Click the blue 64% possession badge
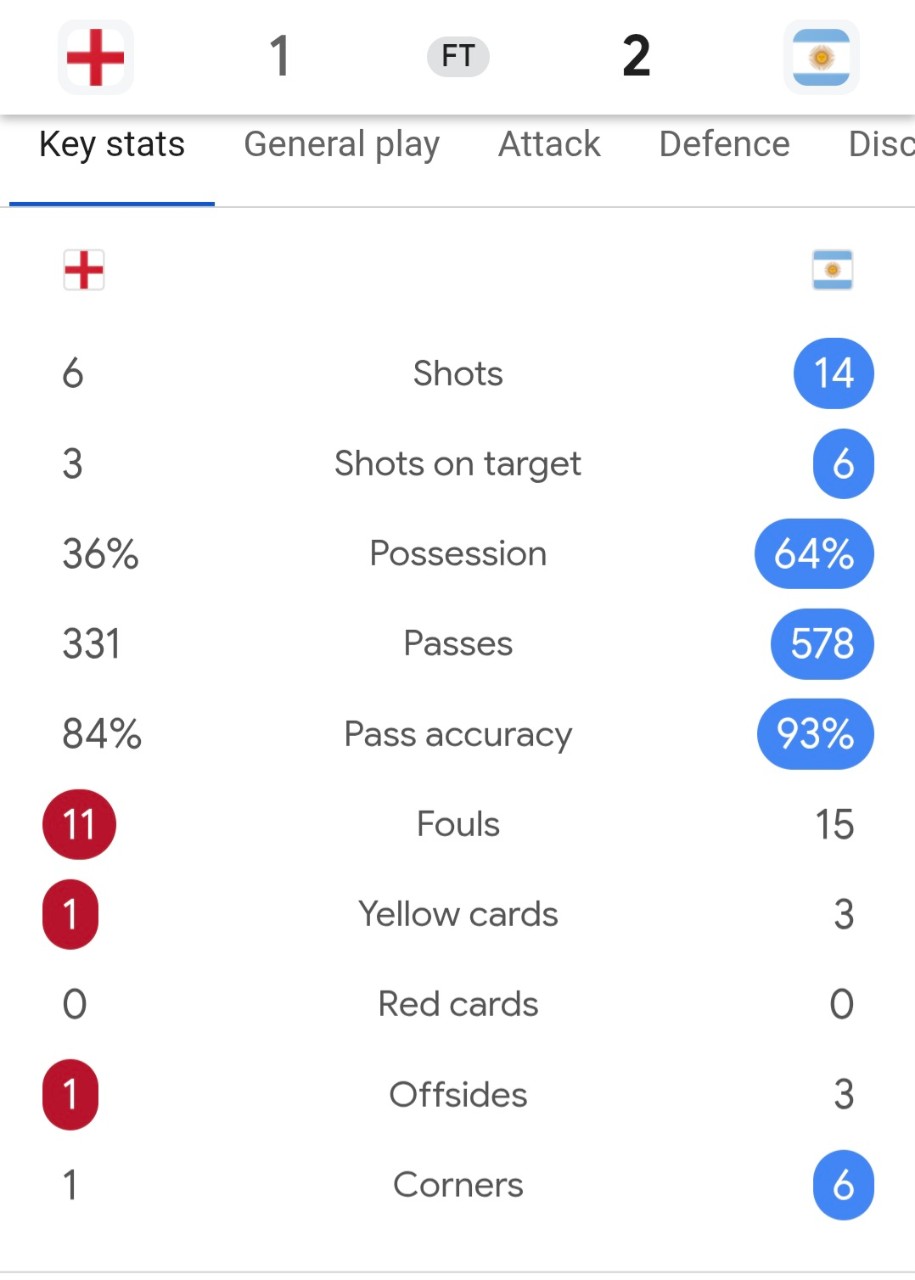915x1280 pixels. pyautogui.click(x=814, y=554)
